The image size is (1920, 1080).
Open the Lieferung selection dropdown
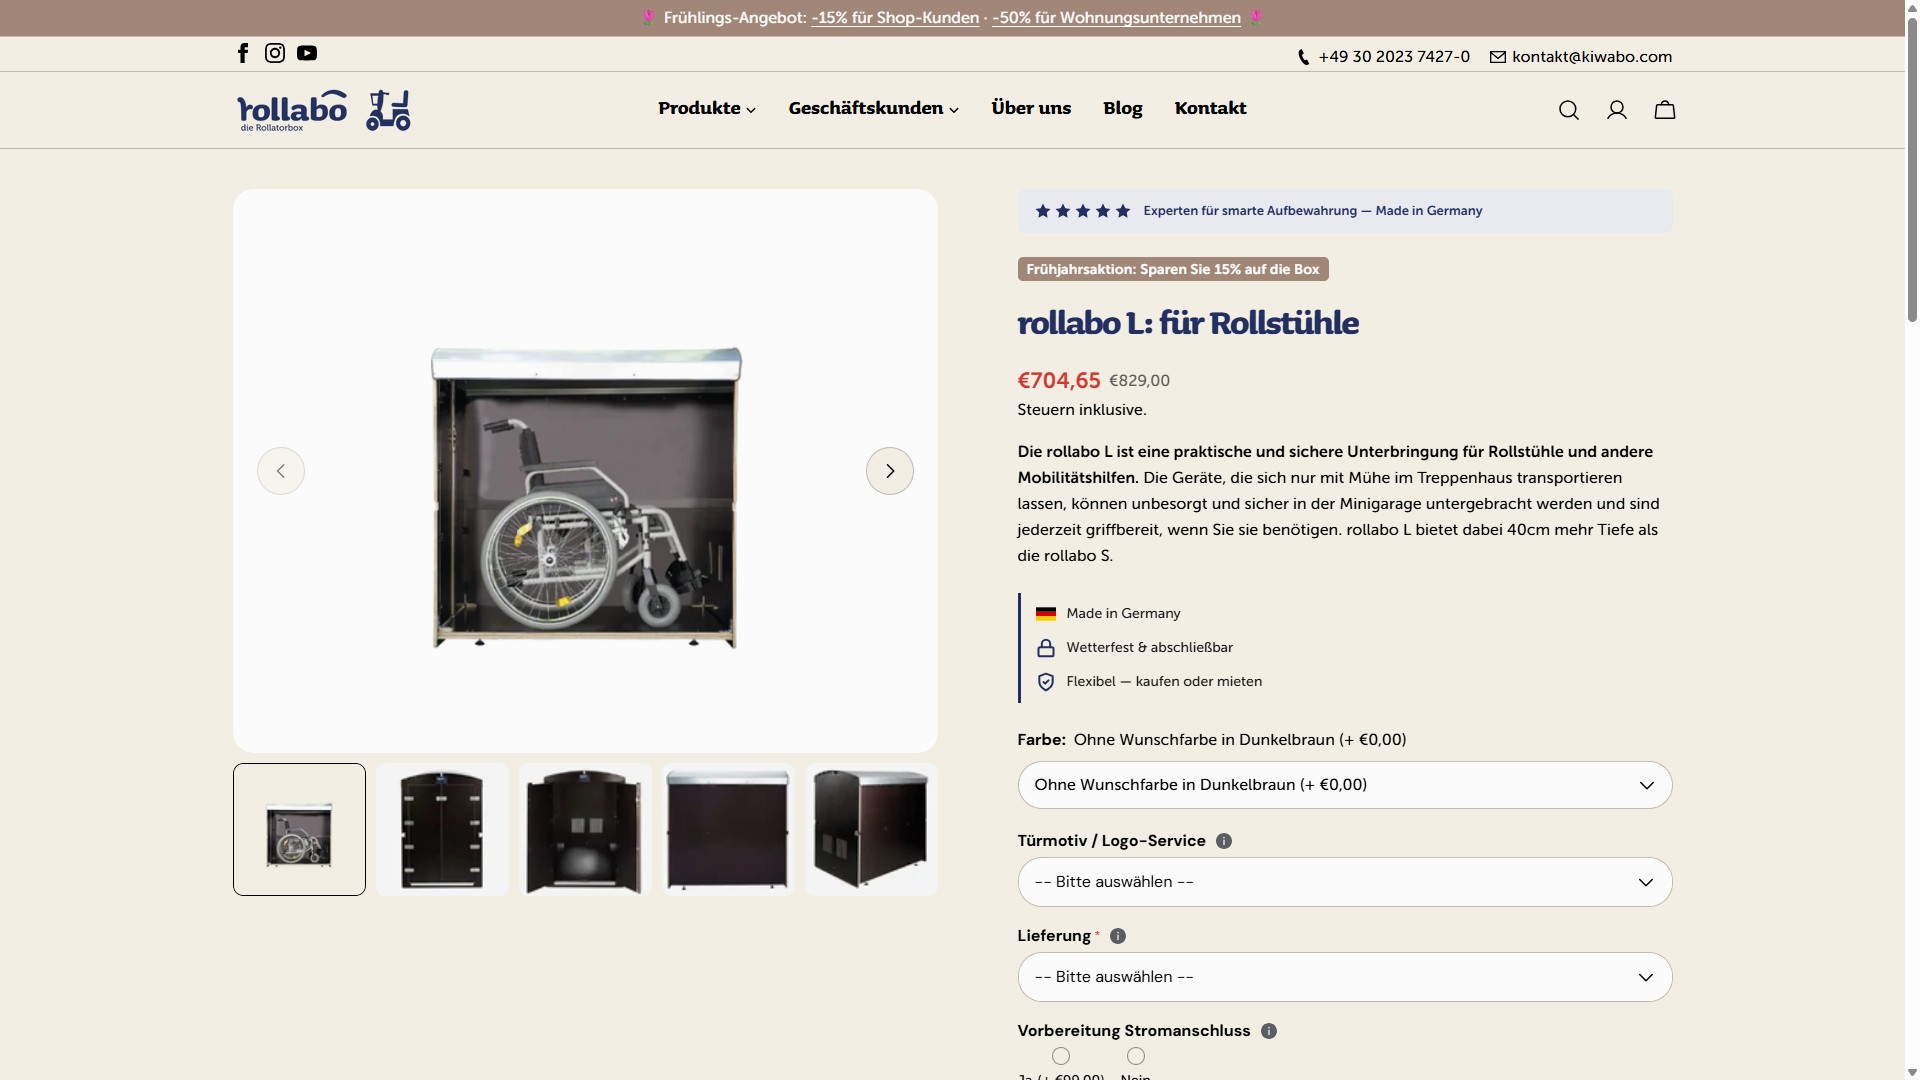[1345, 977]
